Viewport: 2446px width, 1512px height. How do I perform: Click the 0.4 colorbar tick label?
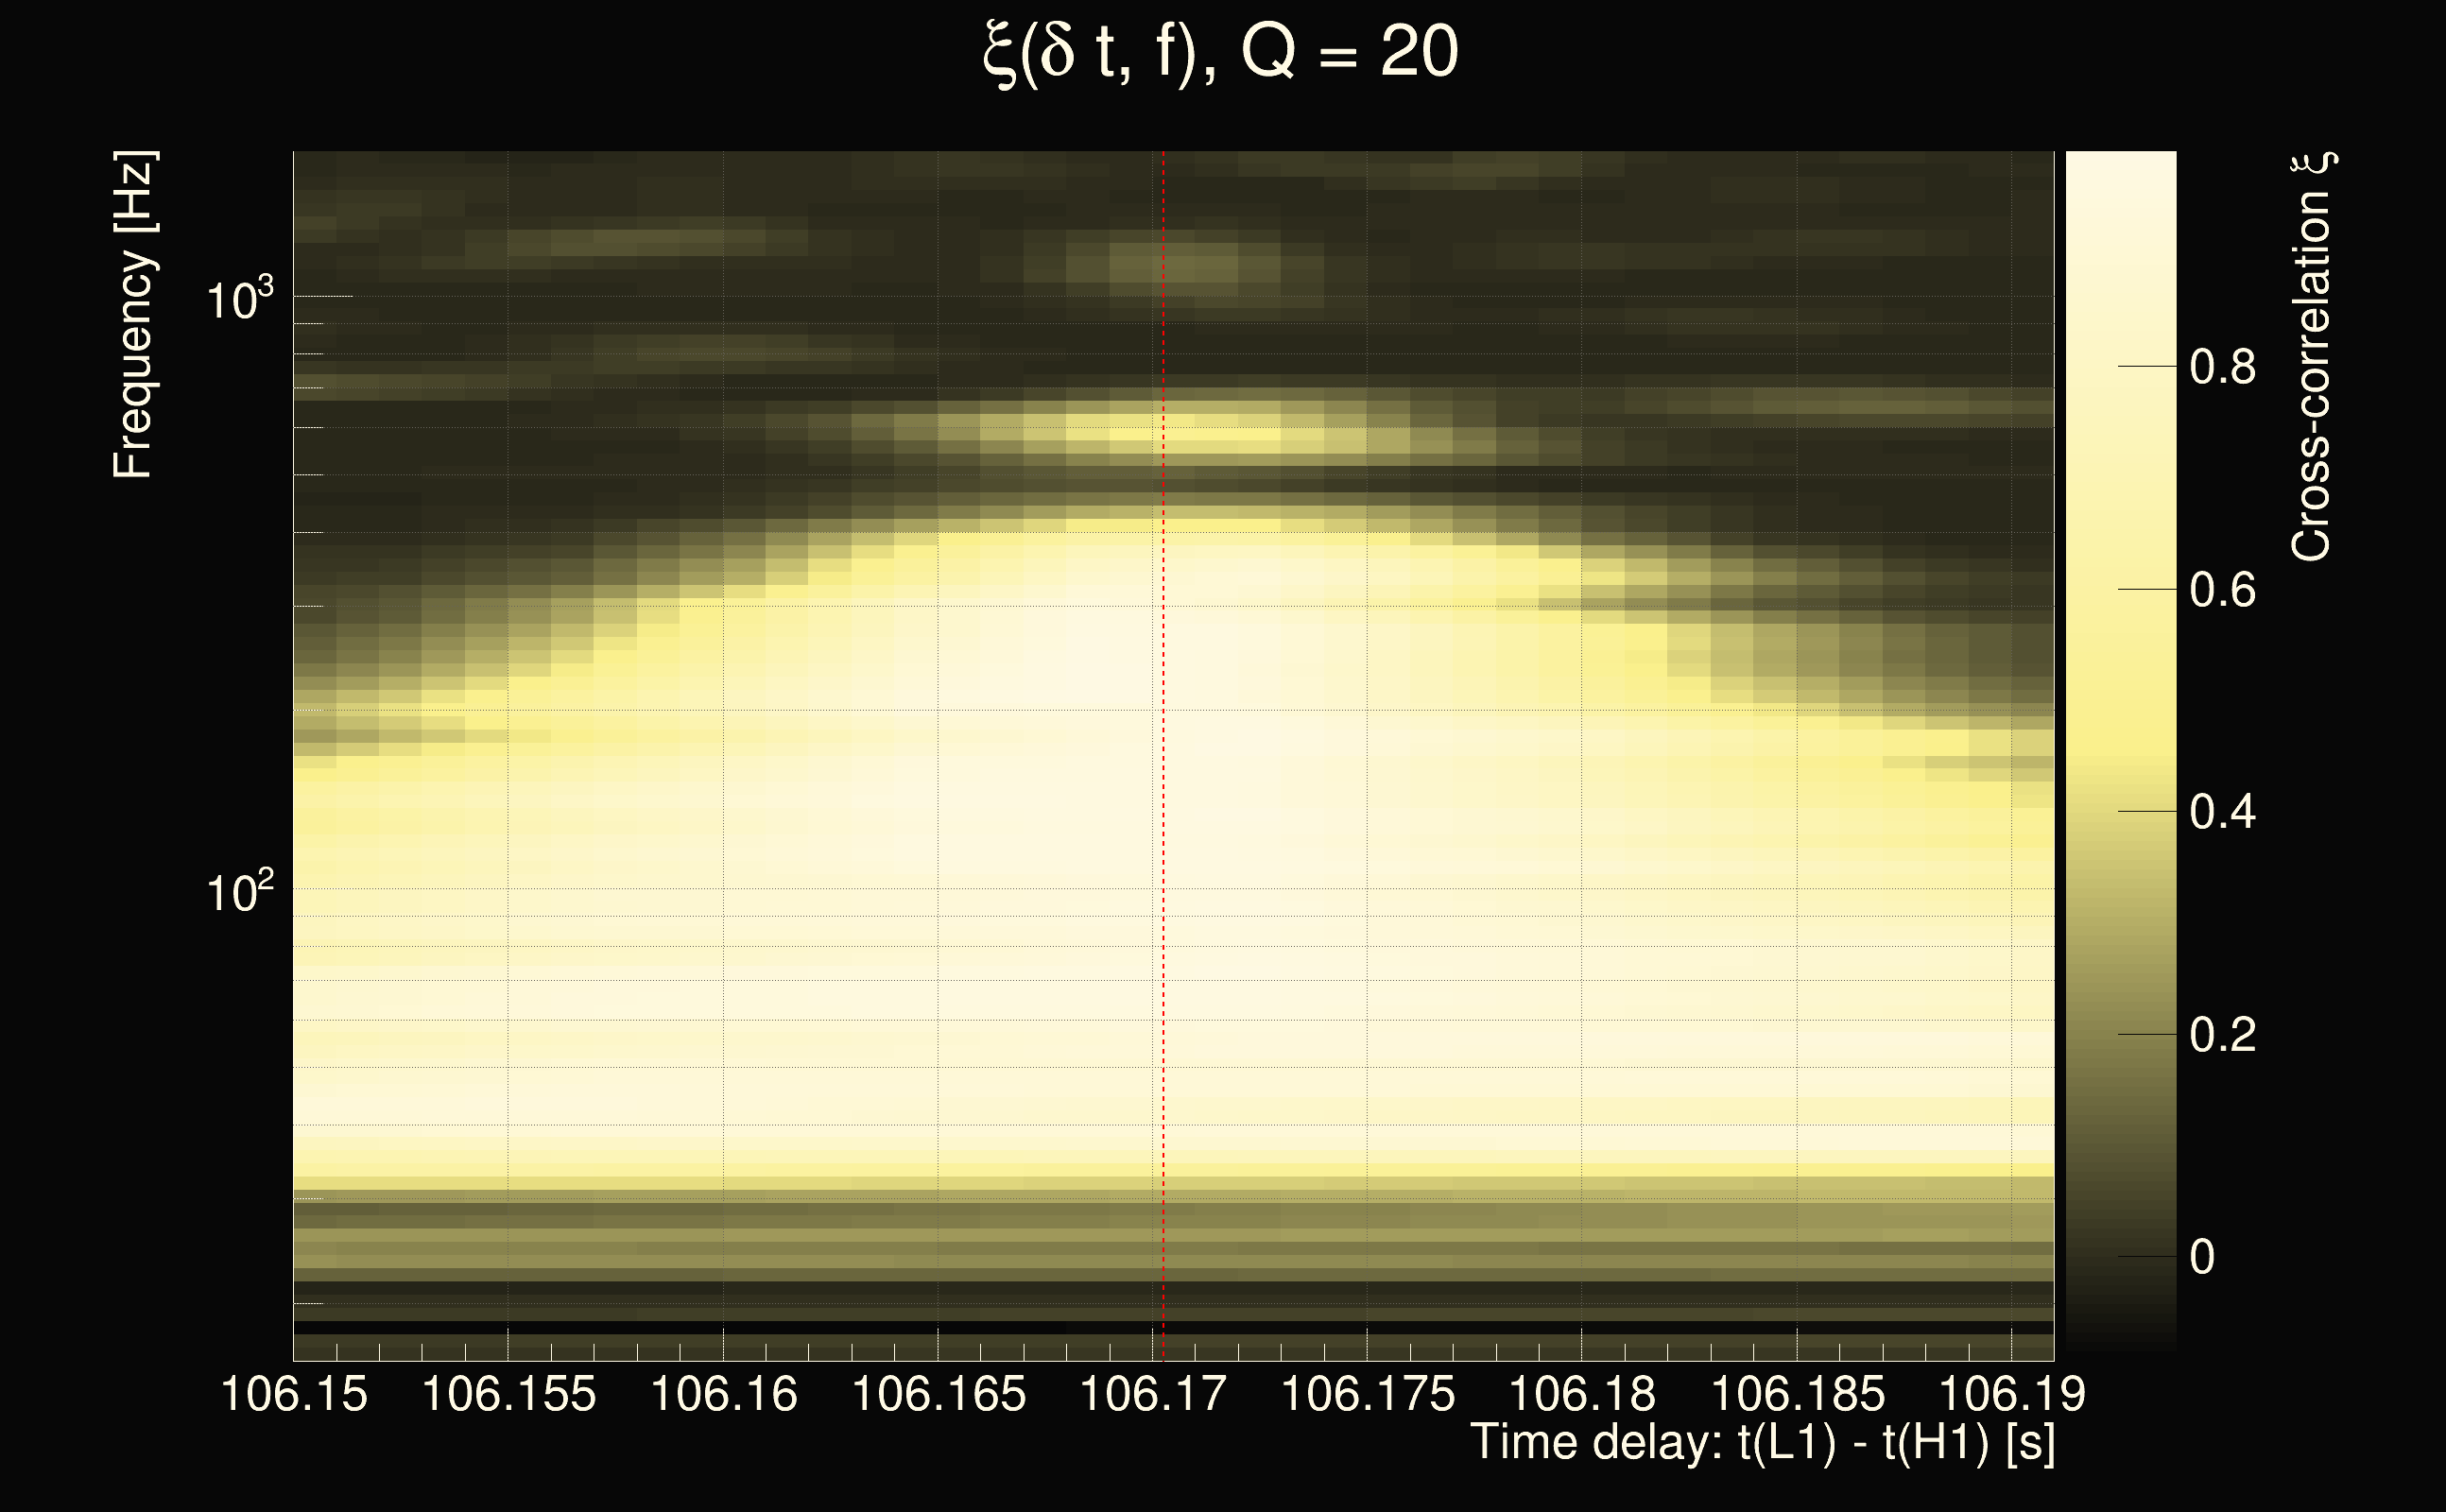pyautogui.click(x=2222, y=812)
